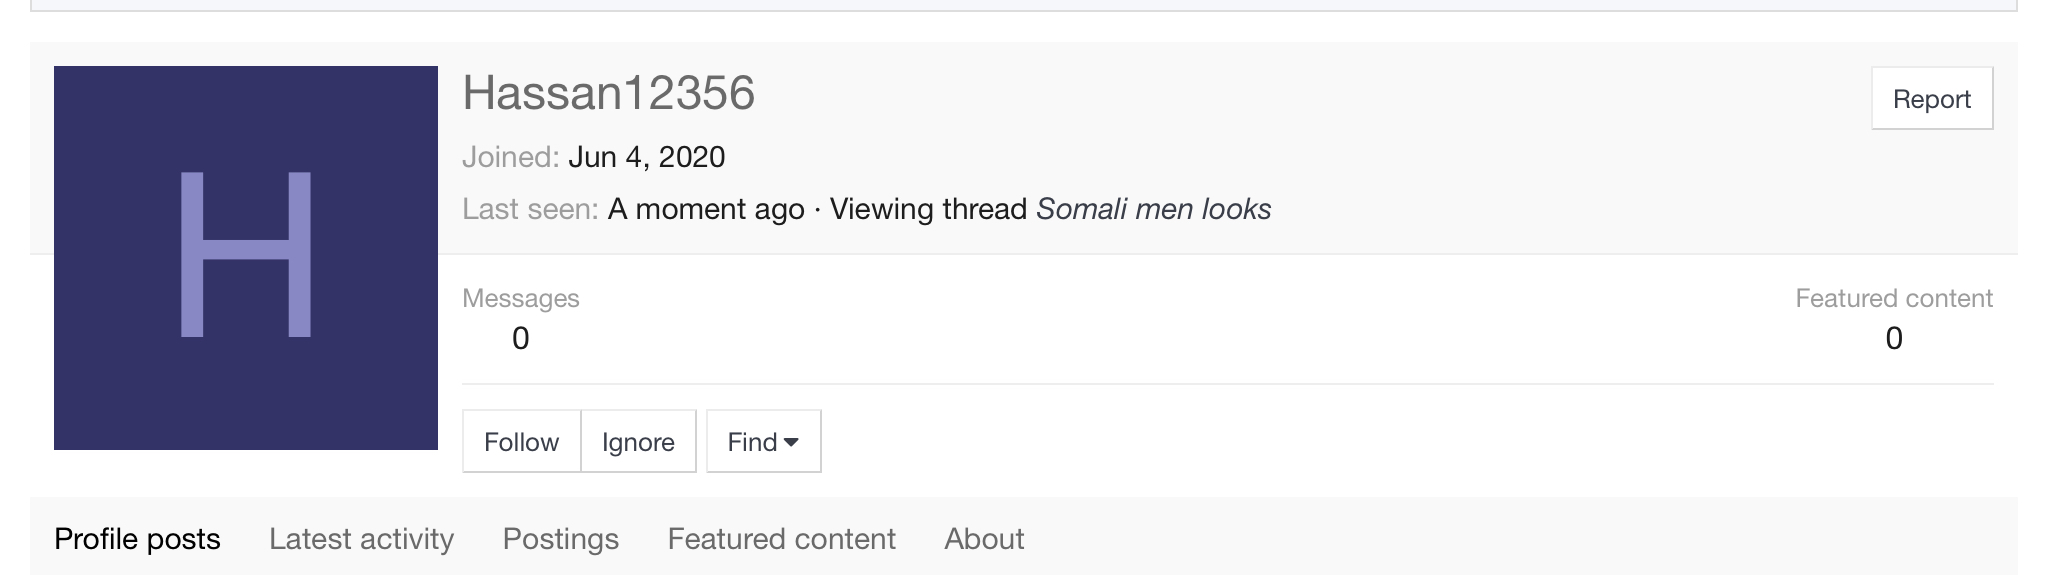The height and width of the screenshot is (575, 2048).
Task: Click the 'A moment ago' last seen time
Action: (706, 209)
